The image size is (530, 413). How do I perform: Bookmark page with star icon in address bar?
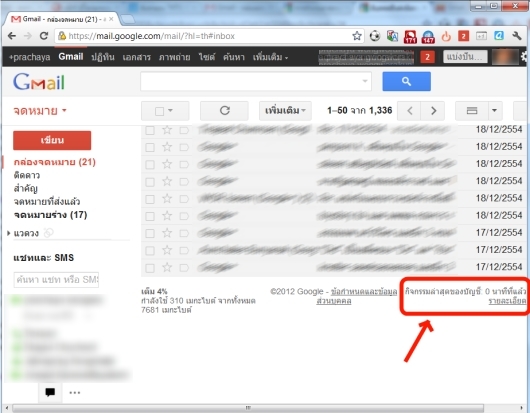357,36
